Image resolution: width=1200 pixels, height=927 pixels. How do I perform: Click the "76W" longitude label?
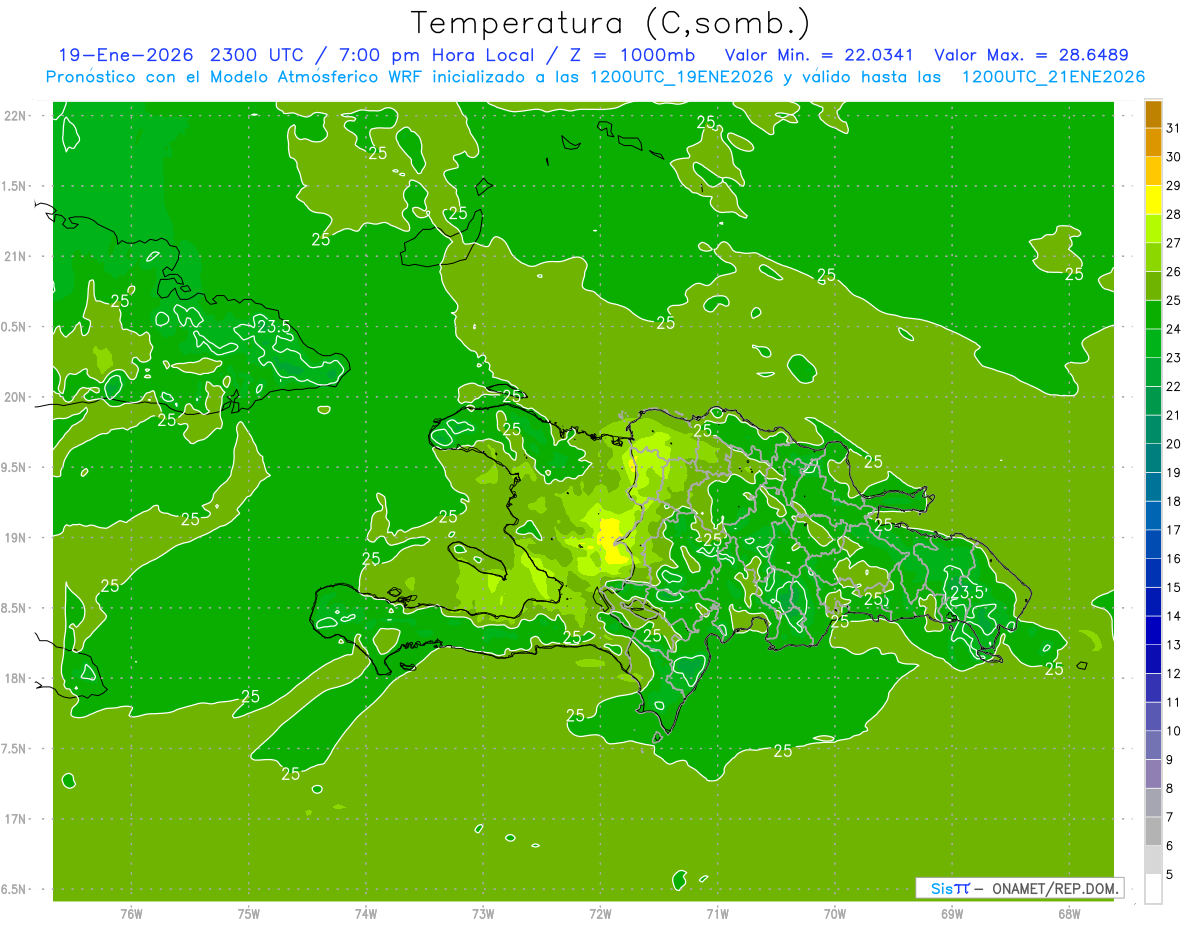[x=131, y=913]
